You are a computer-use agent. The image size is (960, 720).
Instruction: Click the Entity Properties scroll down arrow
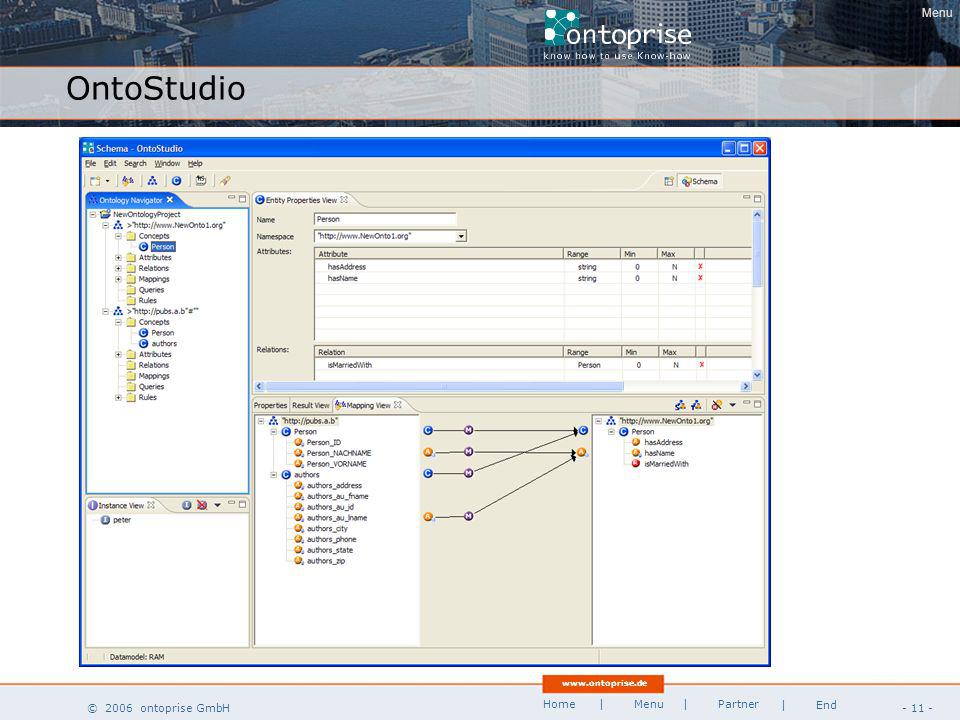pyautogui.click(x=757, y=375)
